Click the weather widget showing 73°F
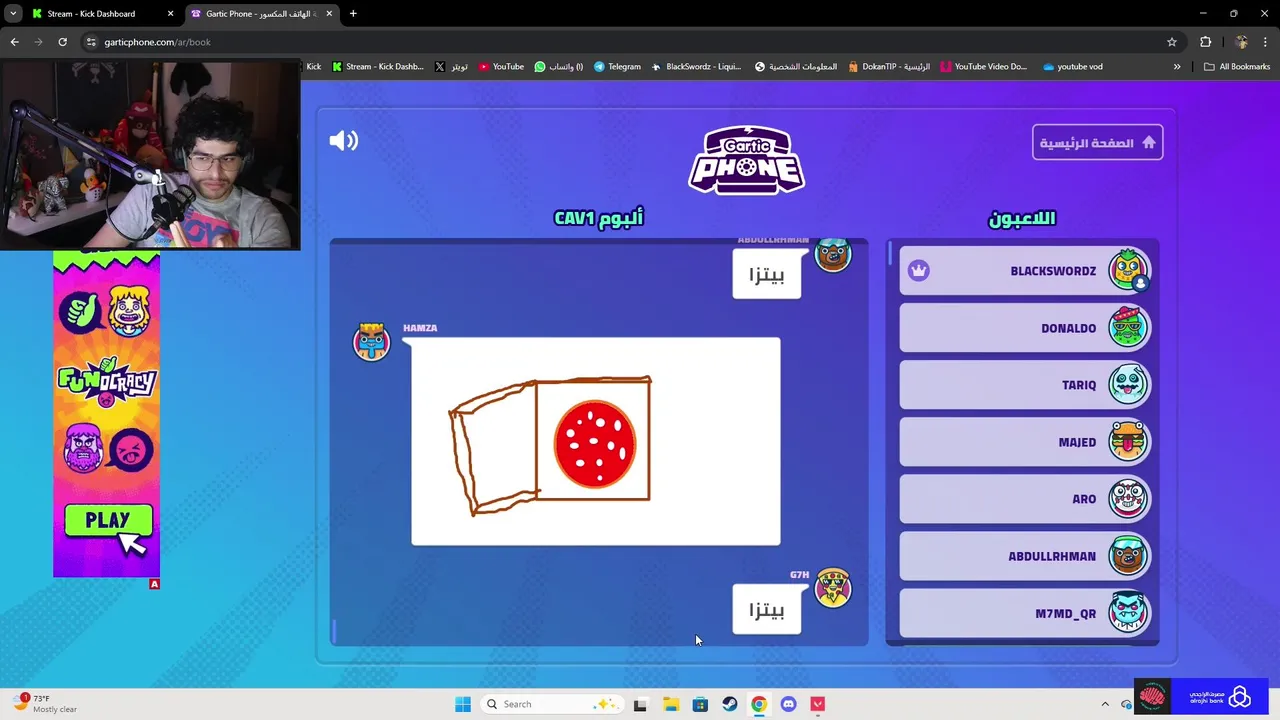This screenshot has height=720, width=1280. coord(45,704)
